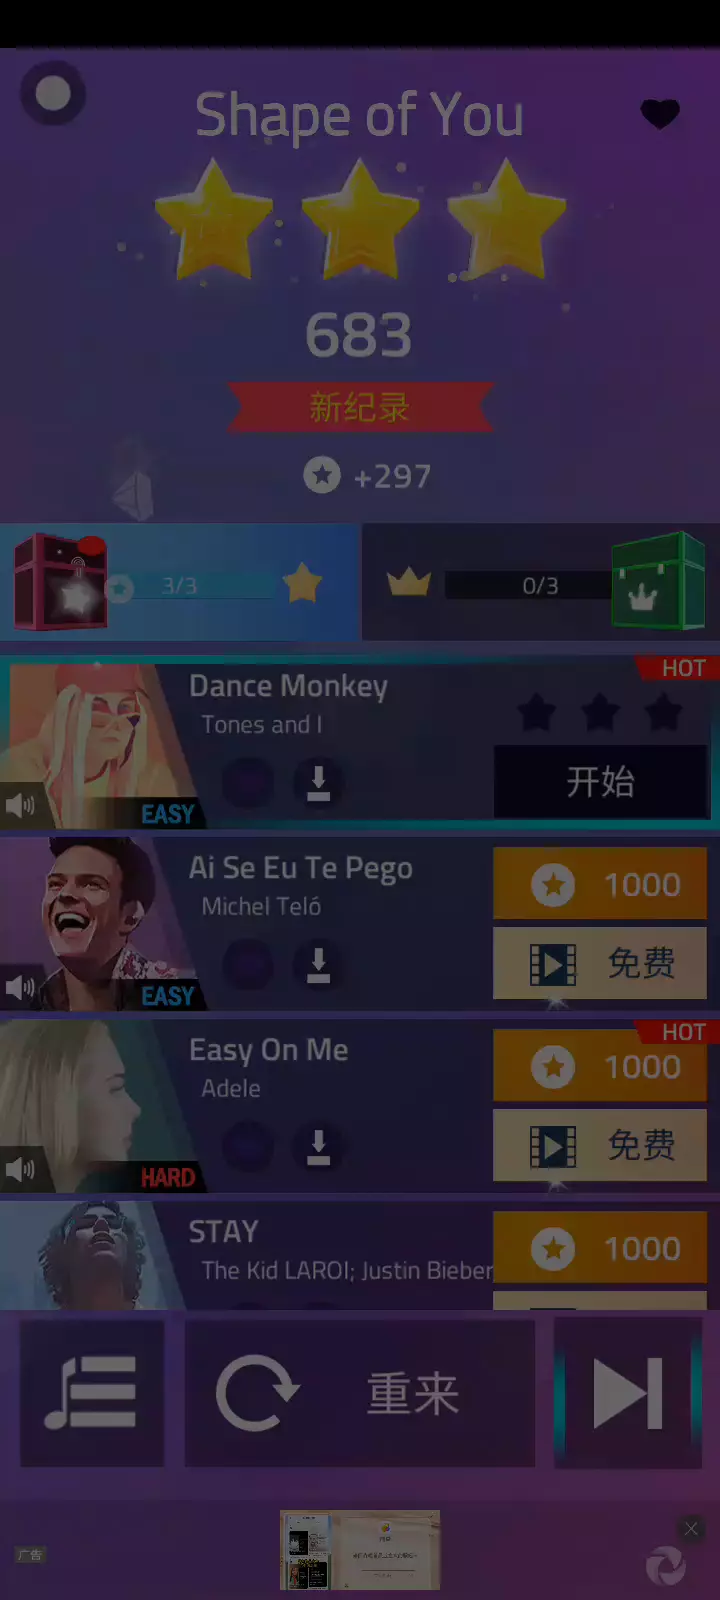Toggle Dance Monkey preview sound speaker
720x1600 pixels.
[20, 805]
